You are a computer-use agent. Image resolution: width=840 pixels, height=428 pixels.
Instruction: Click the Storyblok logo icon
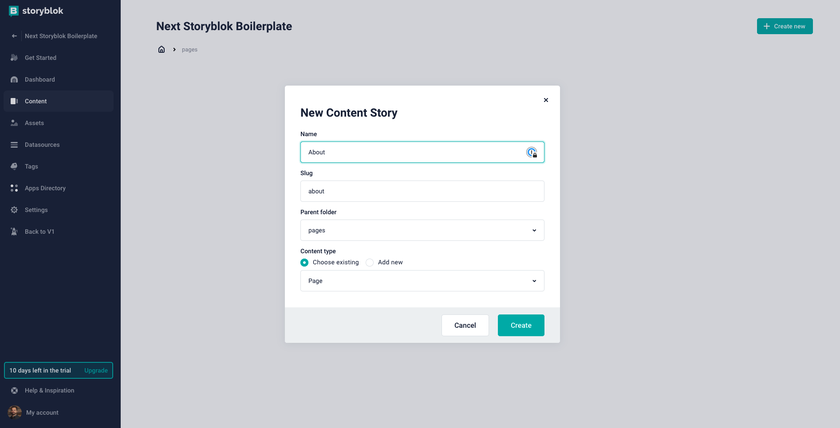coord(13,11)
